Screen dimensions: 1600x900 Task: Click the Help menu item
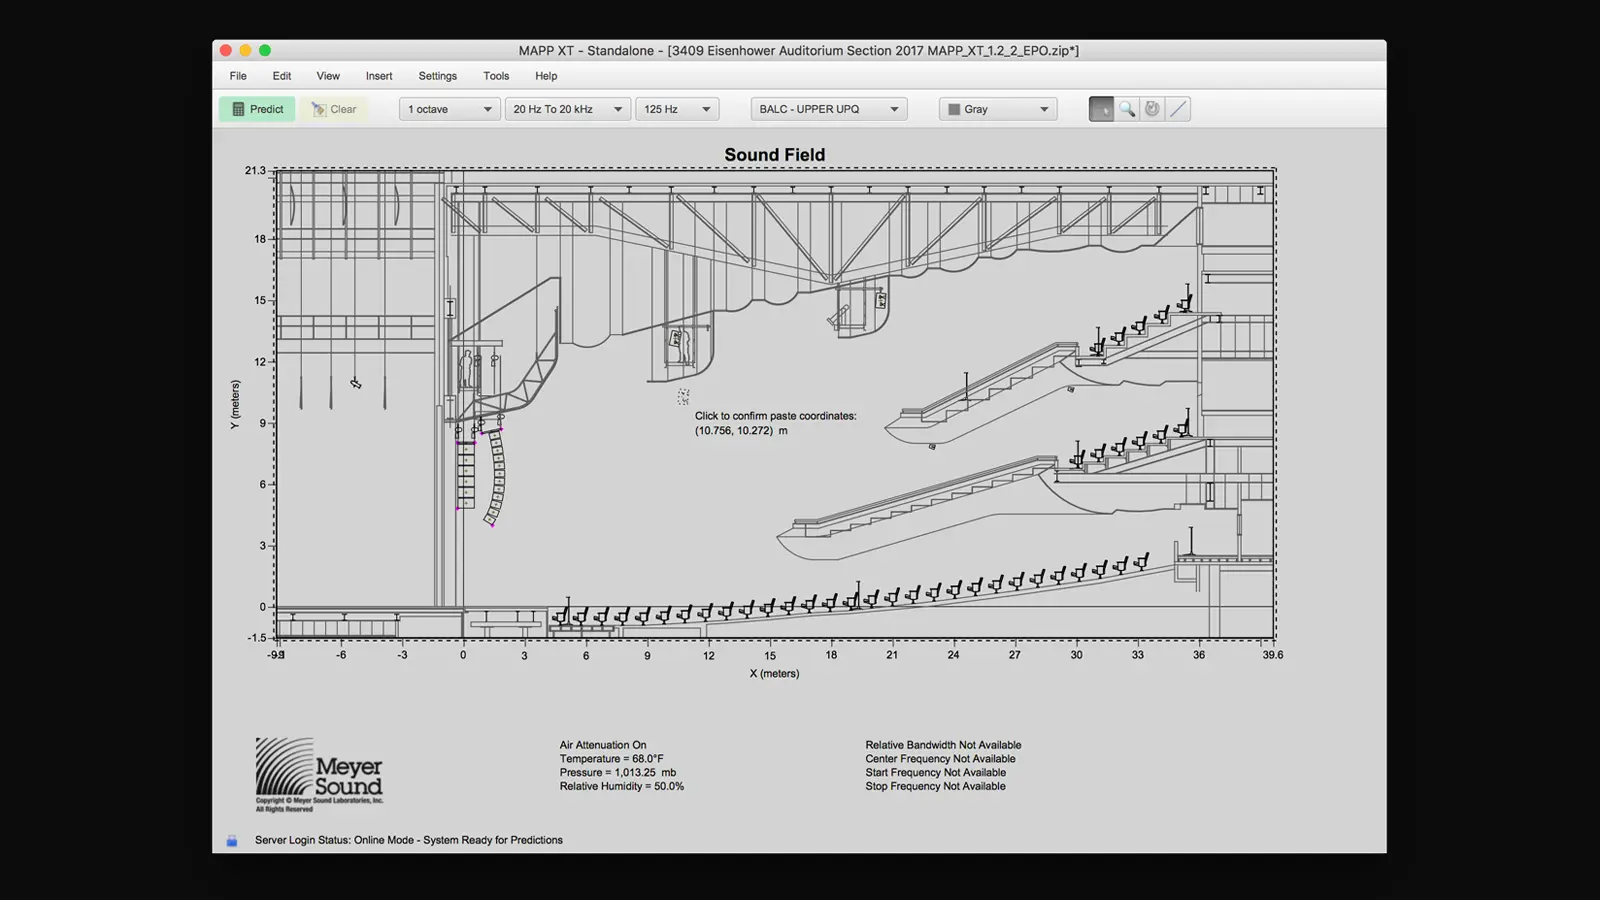pos(546,76)
